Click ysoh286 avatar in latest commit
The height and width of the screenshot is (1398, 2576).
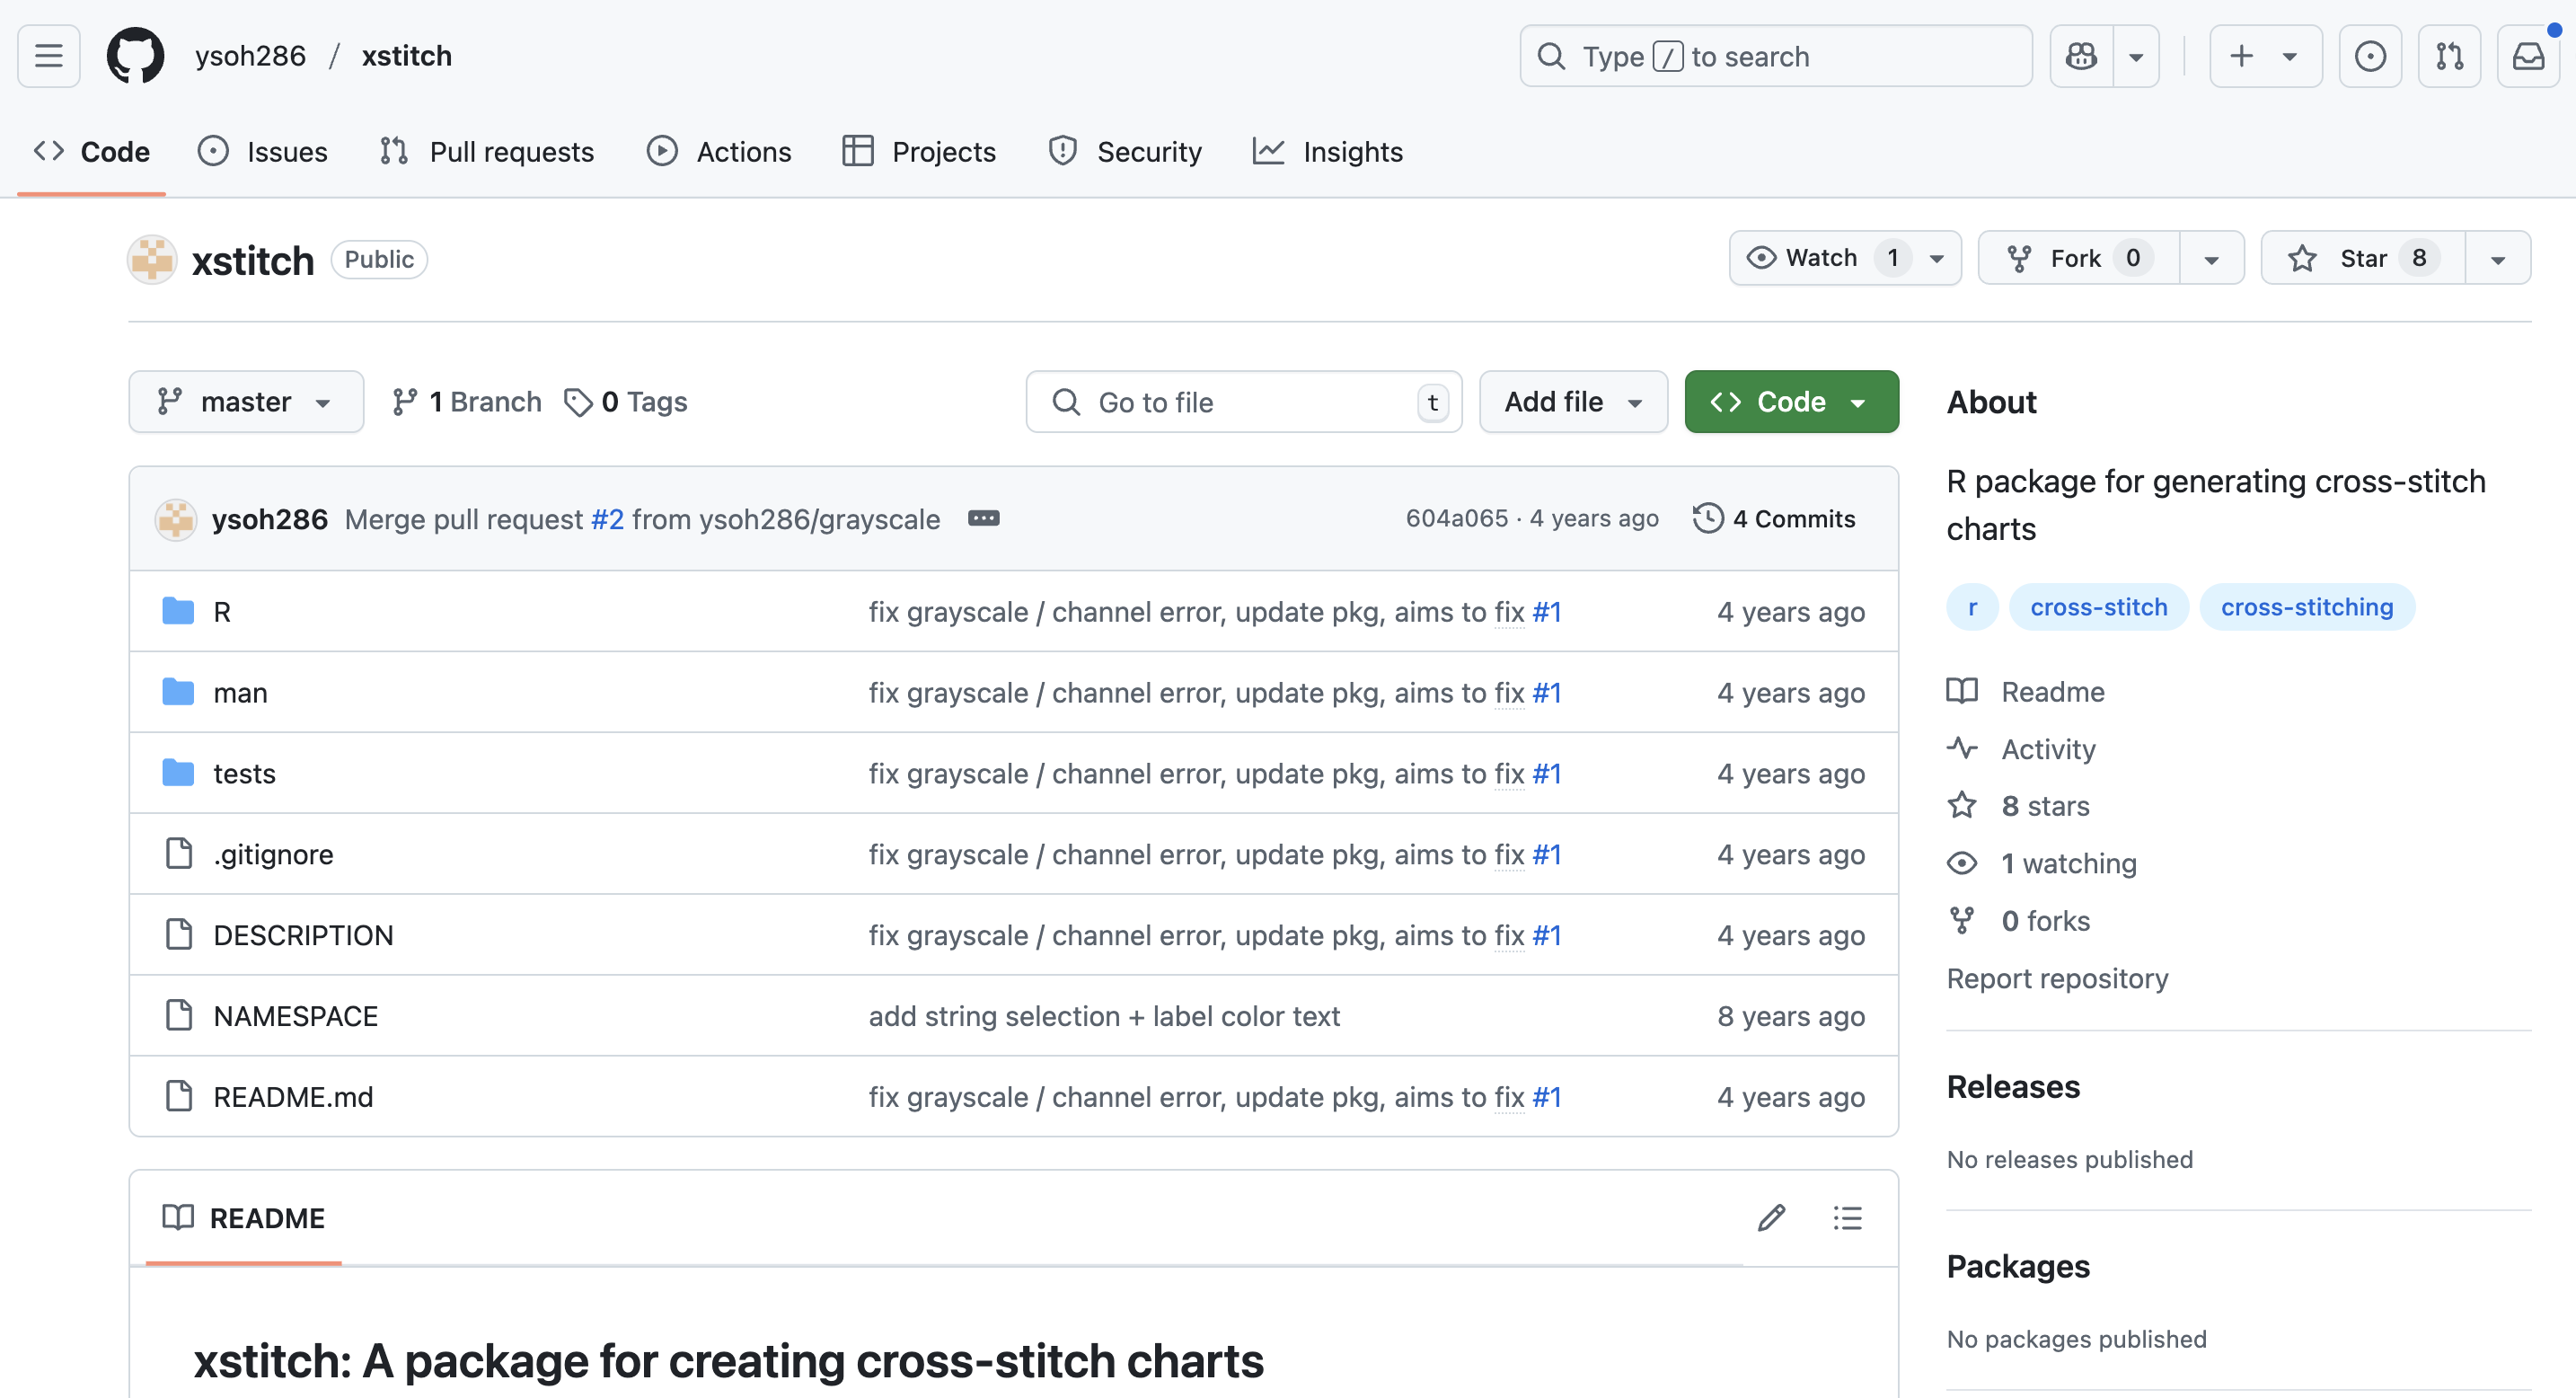[176, 519]
